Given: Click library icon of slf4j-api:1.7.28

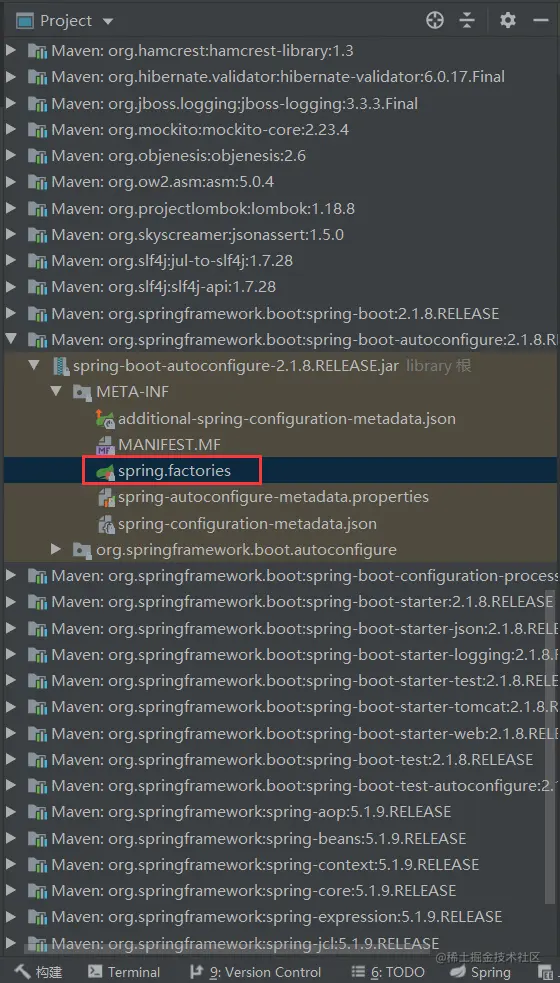Looking at the screenshot, I should 38,287.
